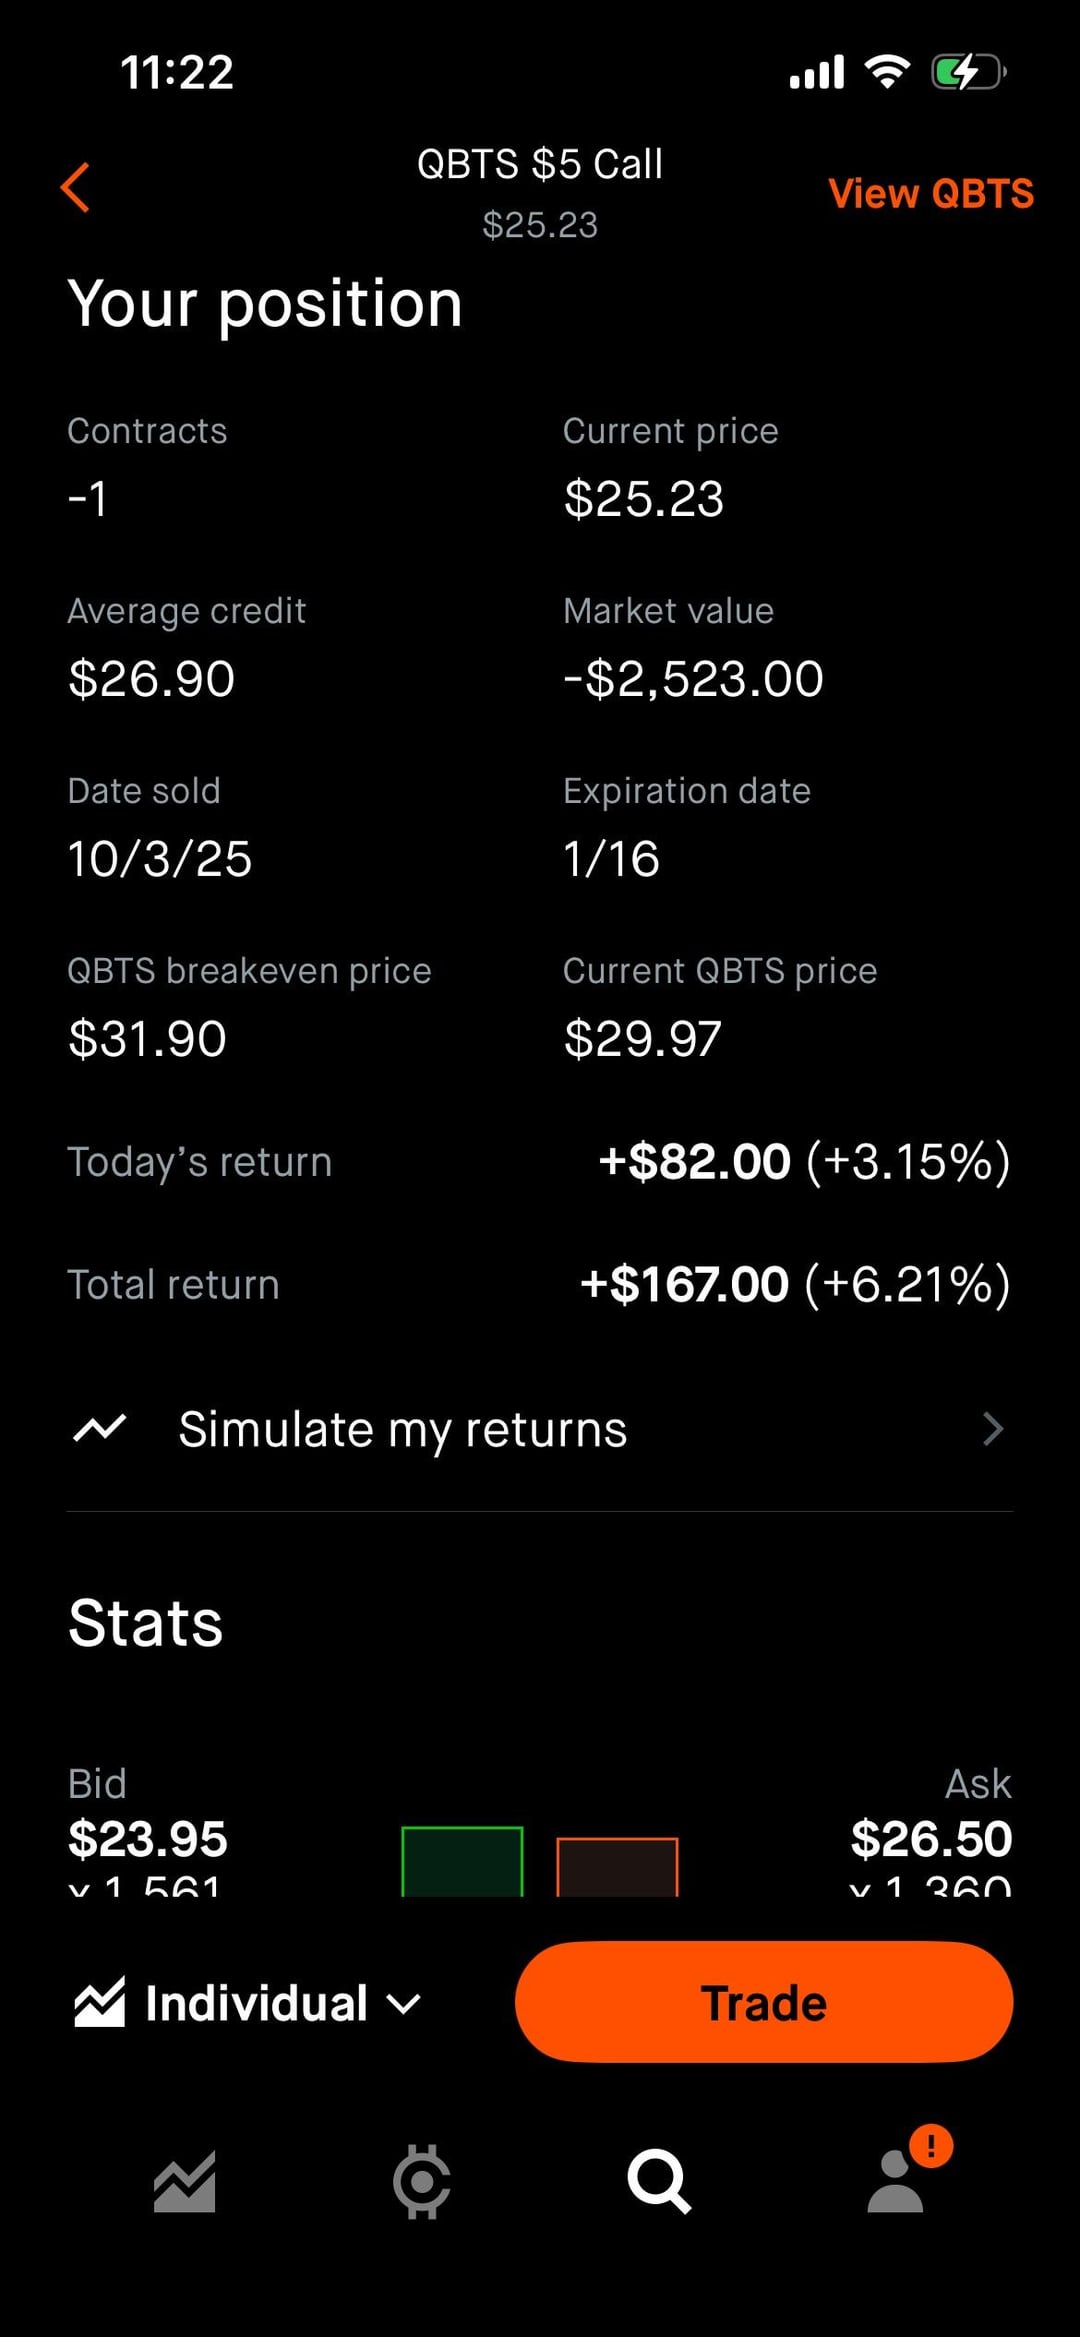This screenshot has width=1080, height=2337.
Task: Tap the profile alert notification badge
Action: click(x=931, y=2146)
